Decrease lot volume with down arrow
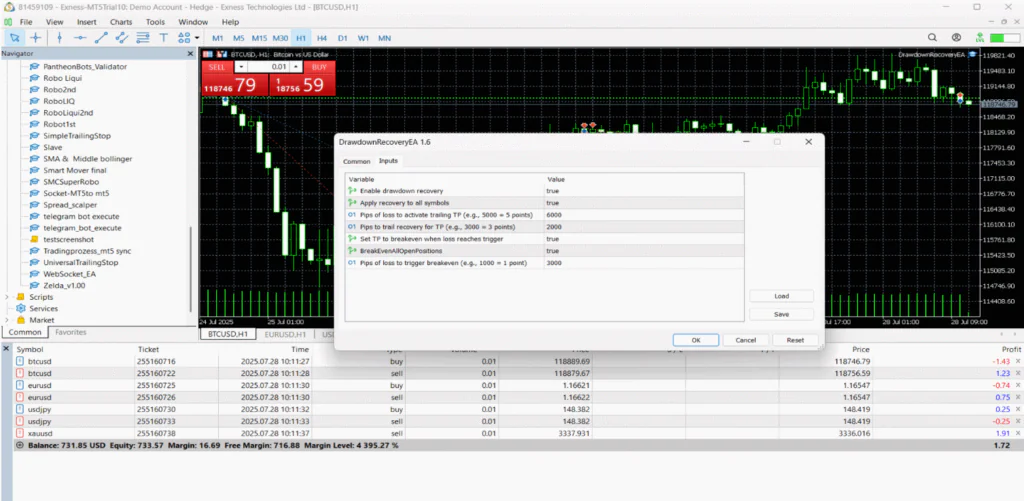1024x501 pixels. [241, 67]
